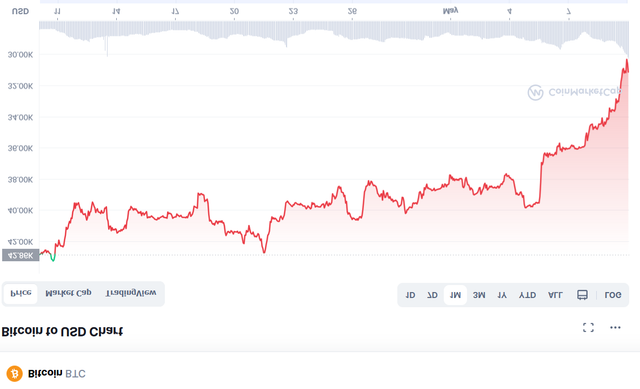This screenshot has height=389, width=640.
Task: Click the 42.86K current price marker
Action: pyautogui.click(x=20, y=255)
